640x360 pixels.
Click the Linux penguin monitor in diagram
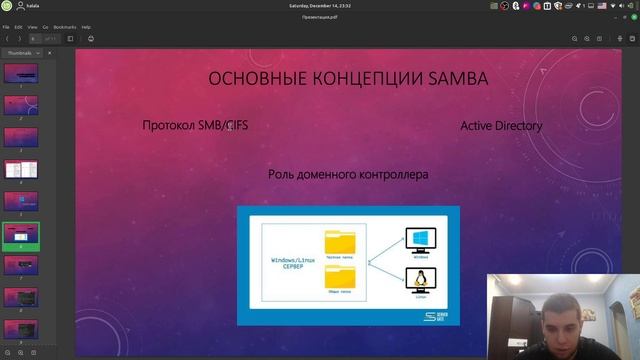pyautogui.click(x=421, y=280)
